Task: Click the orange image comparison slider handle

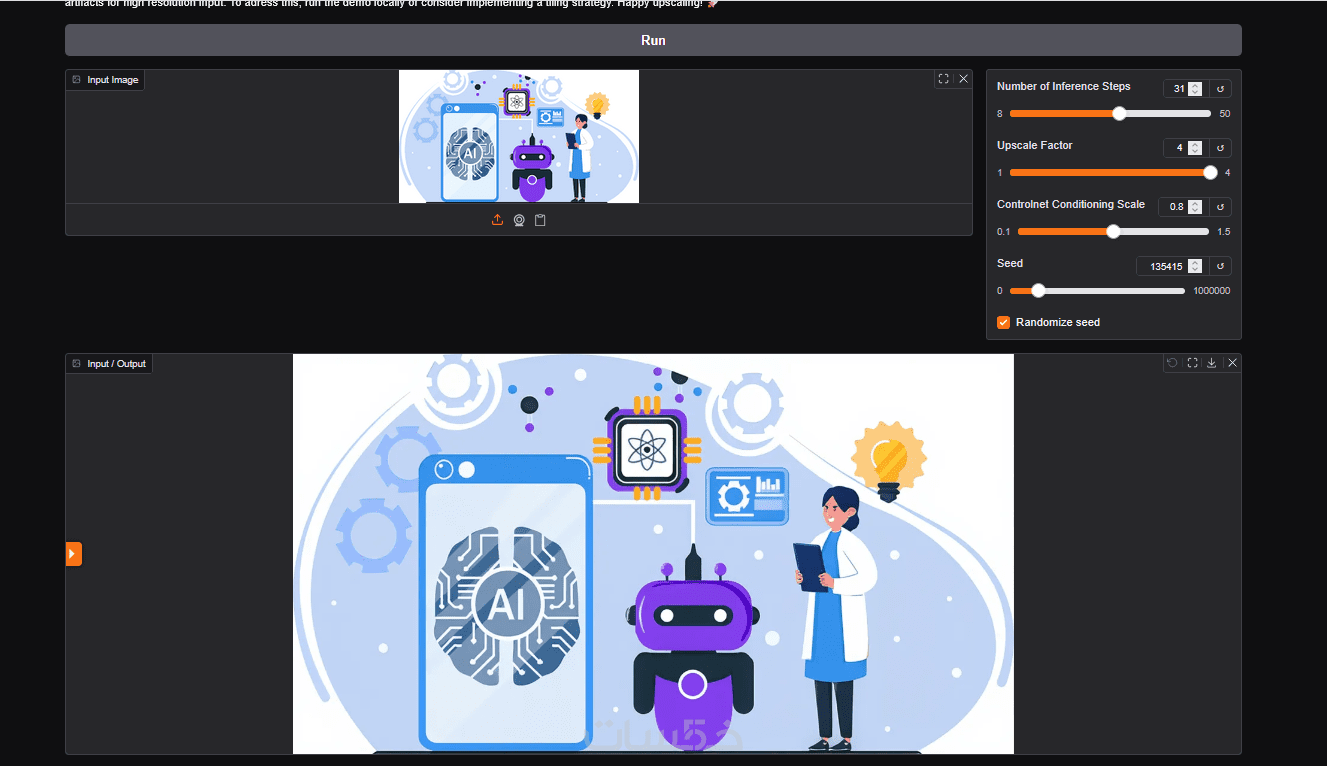Action: (x=74, y=554)
